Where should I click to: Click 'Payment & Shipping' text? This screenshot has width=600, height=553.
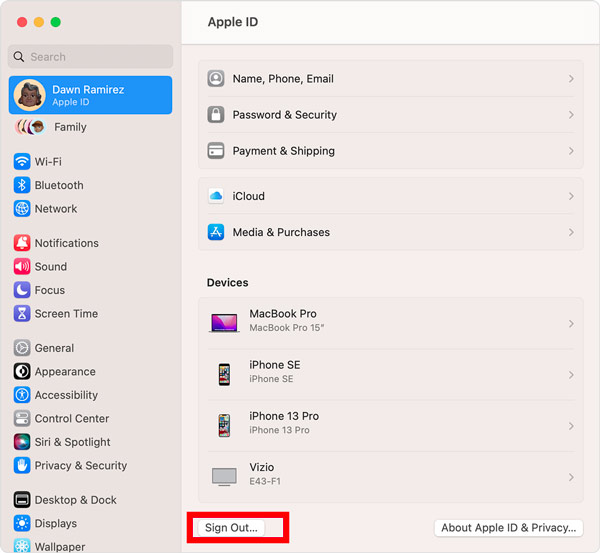(284, 151)
